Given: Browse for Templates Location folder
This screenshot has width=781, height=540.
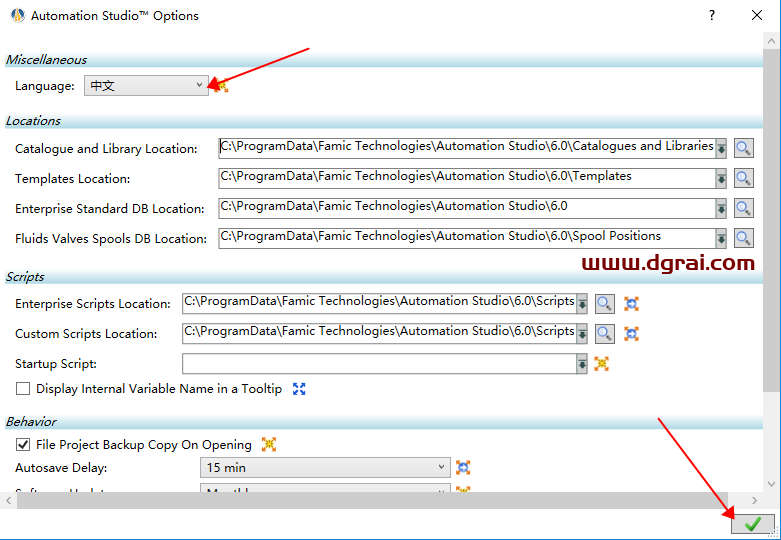Looking at the screenshot, I should coord(743,178).
